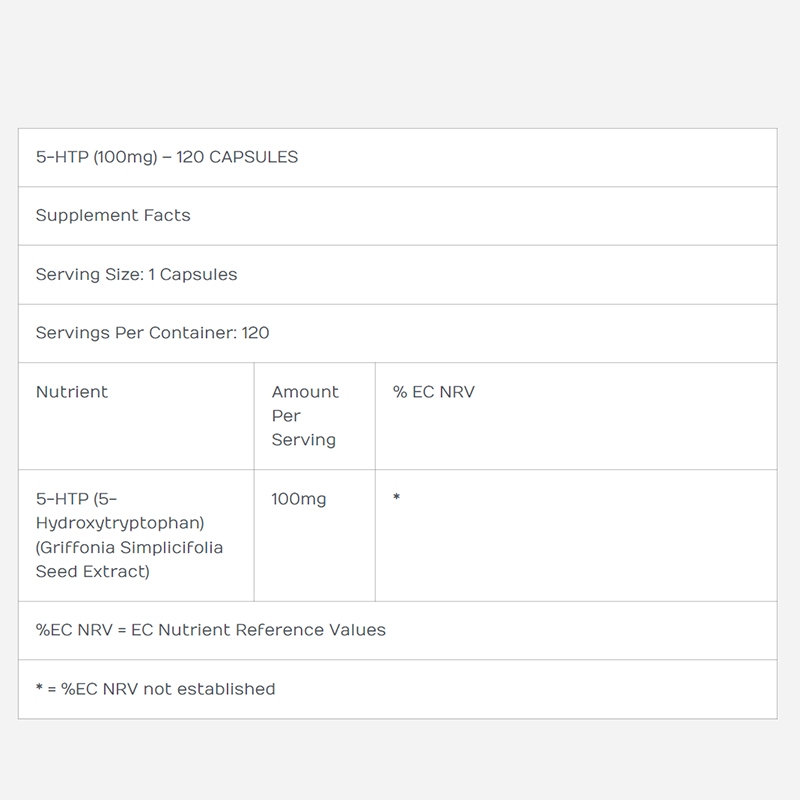This screenshot has width=800, height=800.
Task: Select the "Nutrient" column header
Action: pos(72,392)
